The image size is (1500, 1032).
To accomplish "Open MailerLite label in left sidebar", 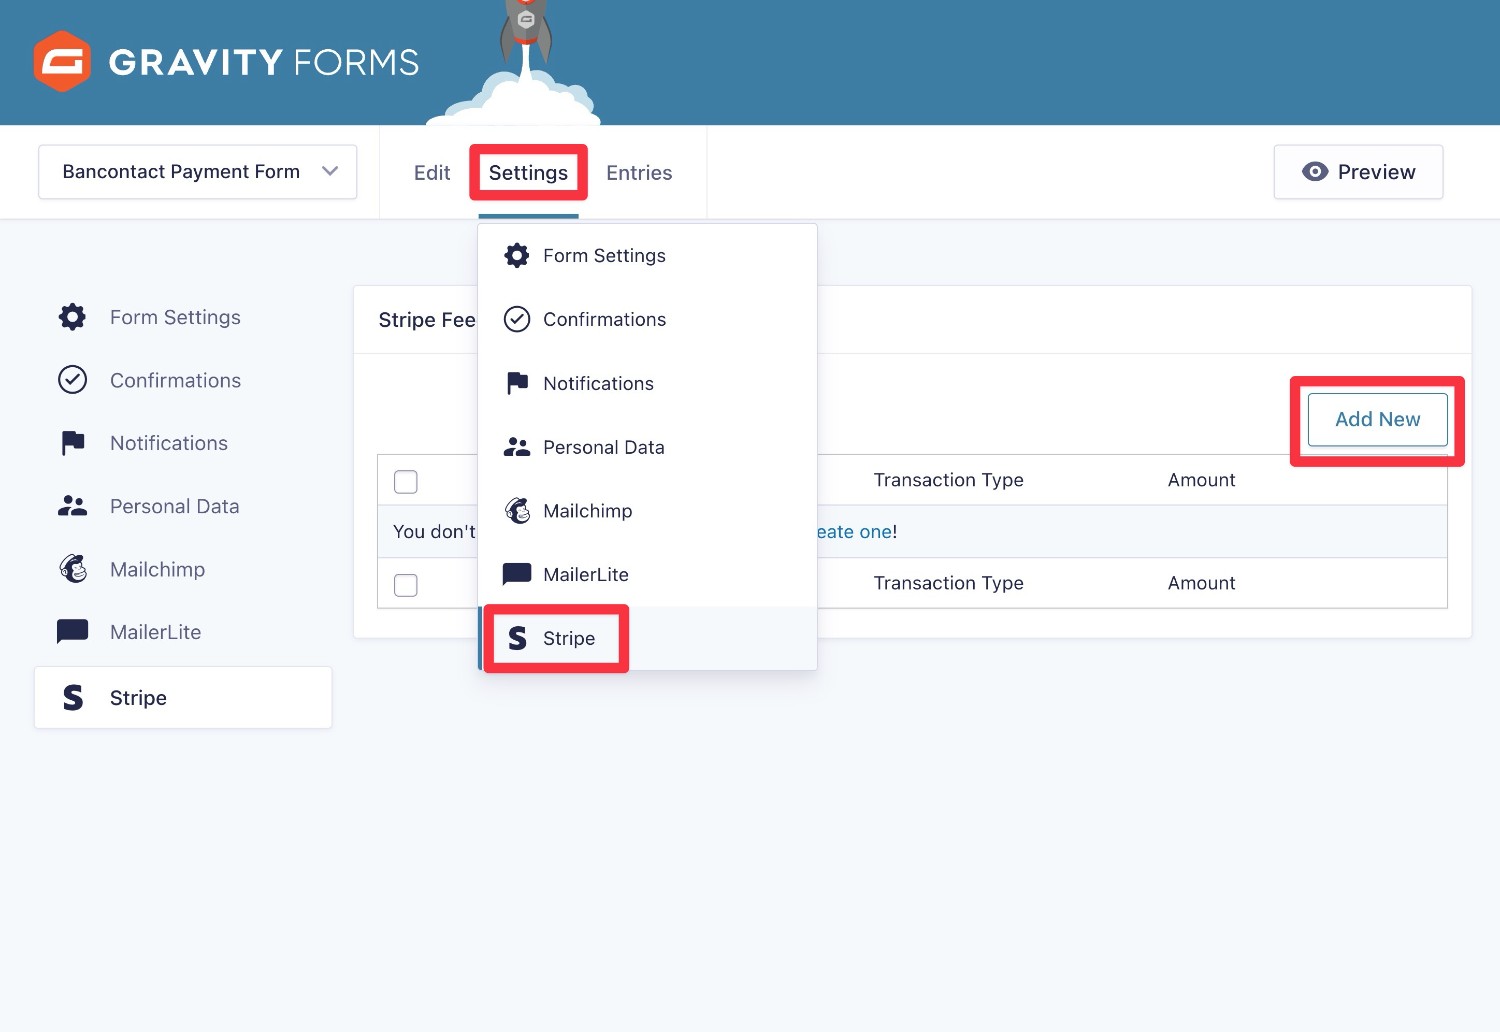I will coord(155,632).
